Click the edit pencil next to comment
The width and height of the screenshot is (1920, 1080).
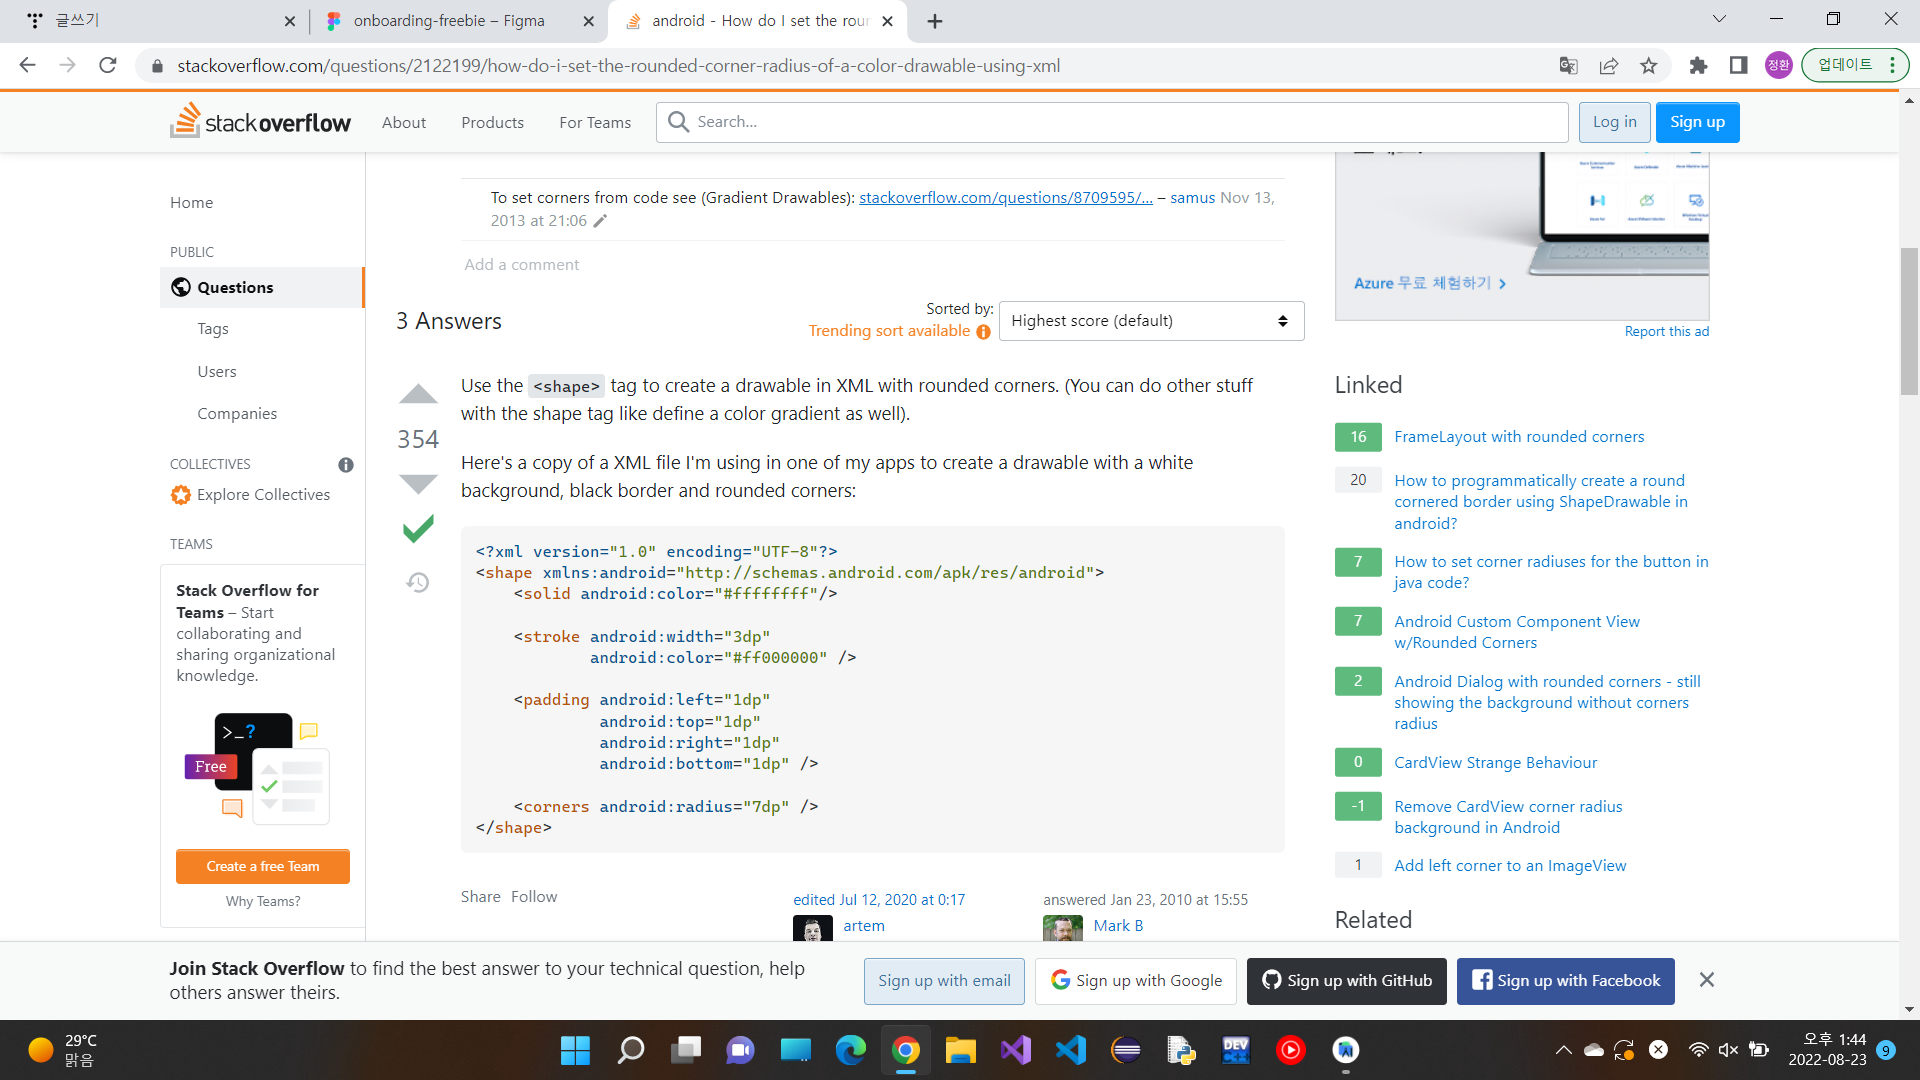[x=600, y=221]
